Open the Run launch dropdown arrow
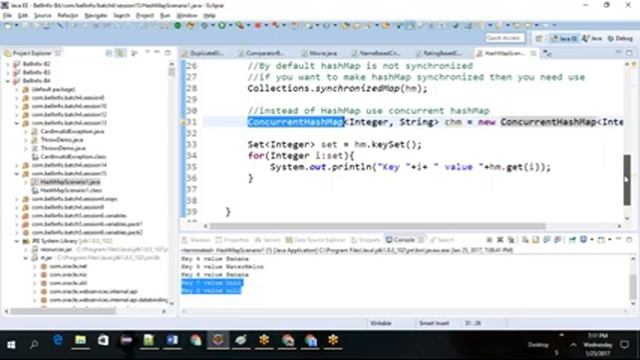 coord(230,26)
